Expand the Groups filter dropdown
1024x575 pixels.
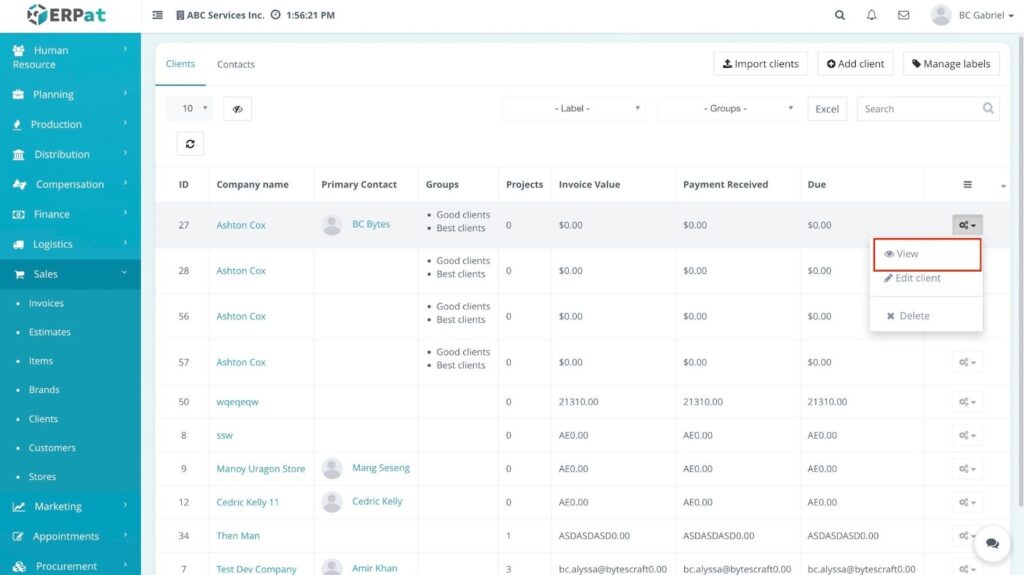point(727,109)
